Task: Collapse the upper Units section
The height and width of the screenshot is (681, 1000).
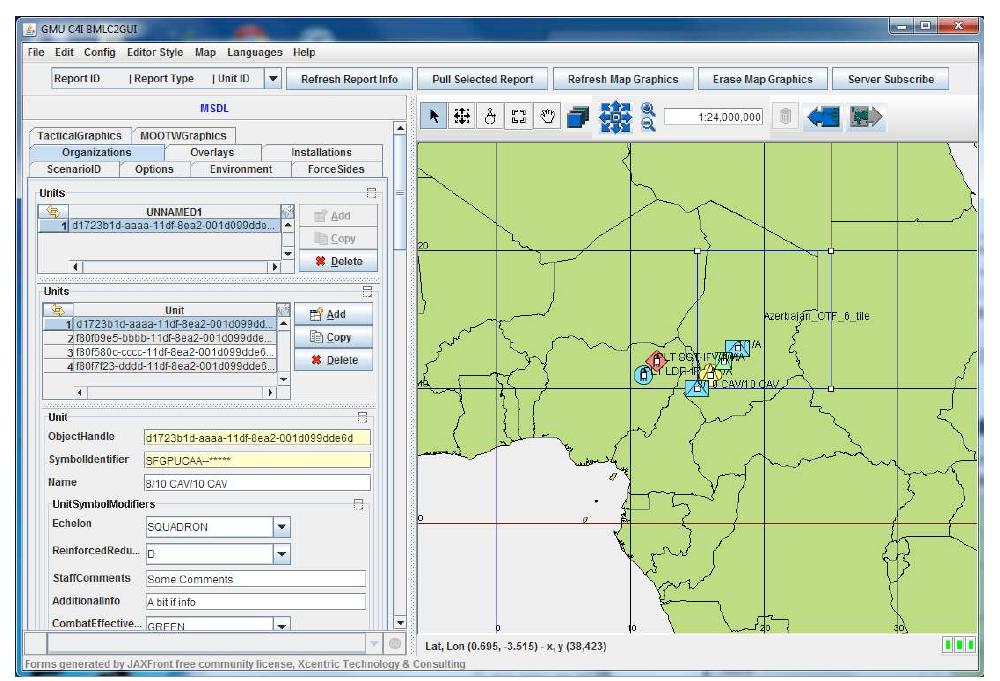Action: (371, 193)
